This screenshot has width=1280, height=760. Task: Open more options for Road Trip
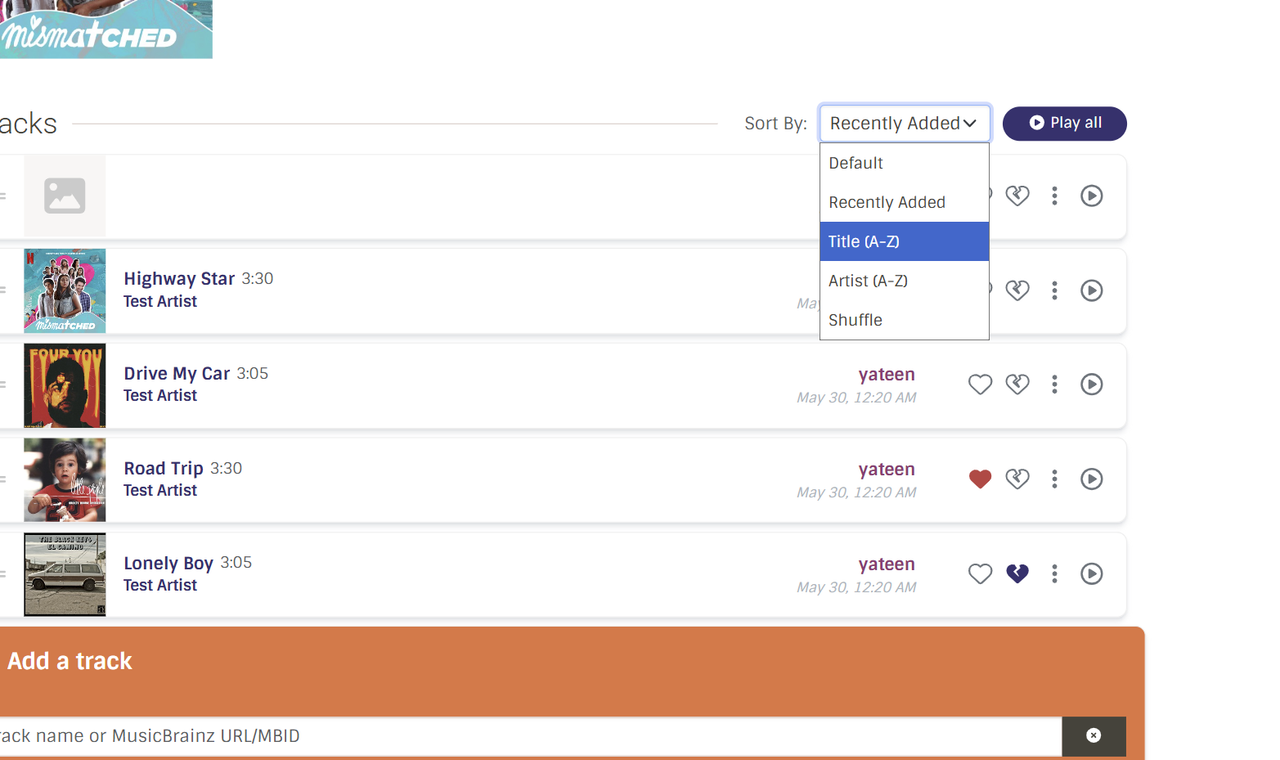coord(1054,479)
